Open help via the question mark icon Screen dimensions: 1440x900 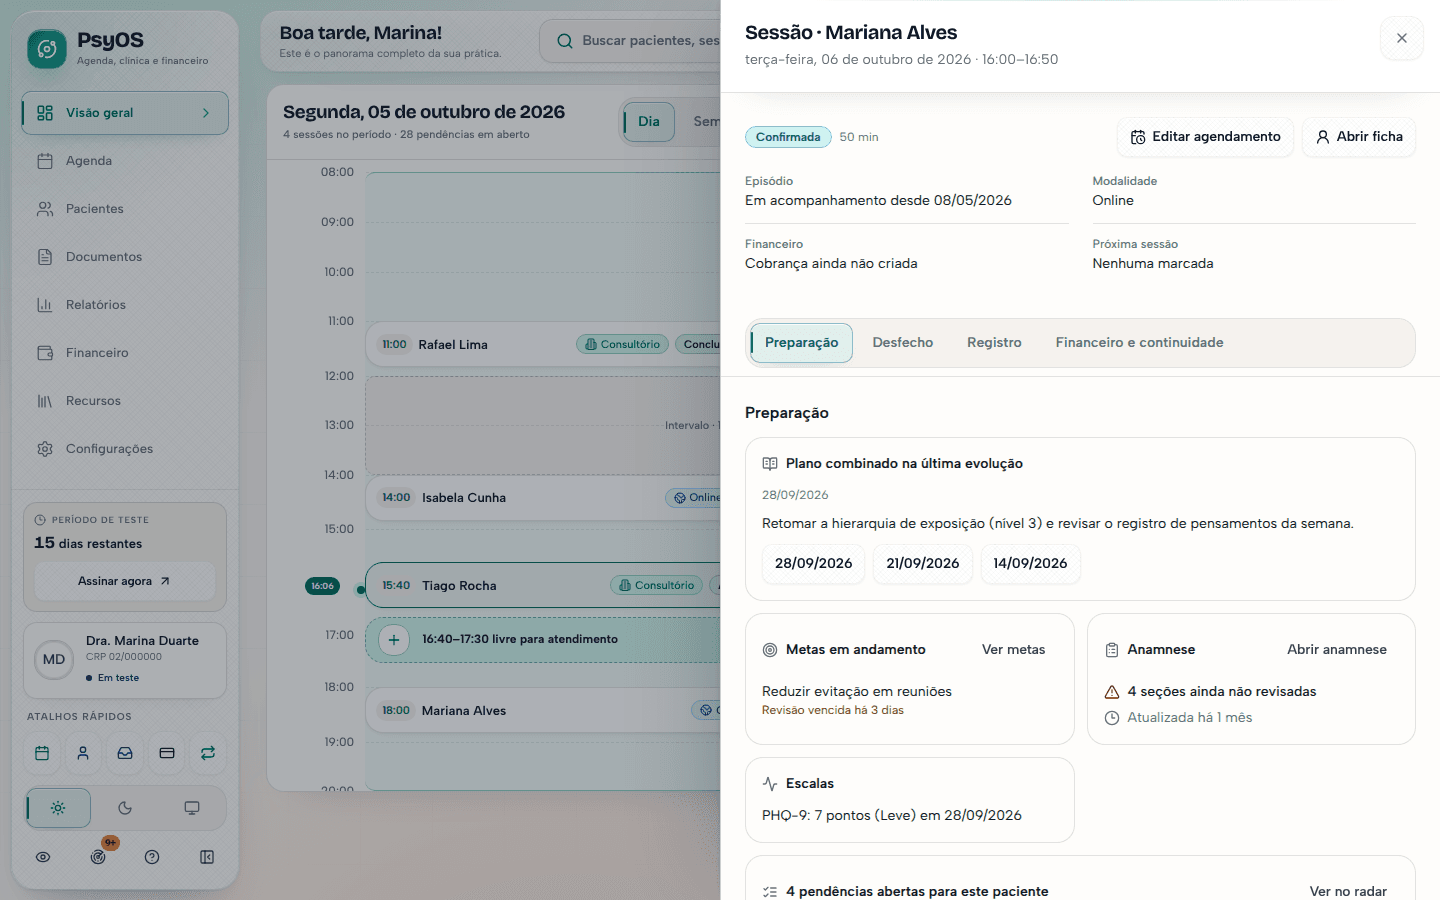click(x=152, y=857)
